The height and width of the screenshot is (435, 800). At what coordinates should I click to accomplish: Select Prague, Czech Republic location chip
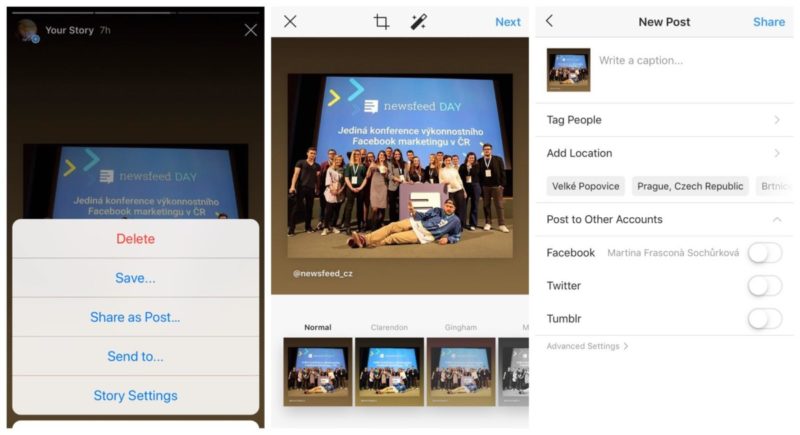tap(690, 186)
